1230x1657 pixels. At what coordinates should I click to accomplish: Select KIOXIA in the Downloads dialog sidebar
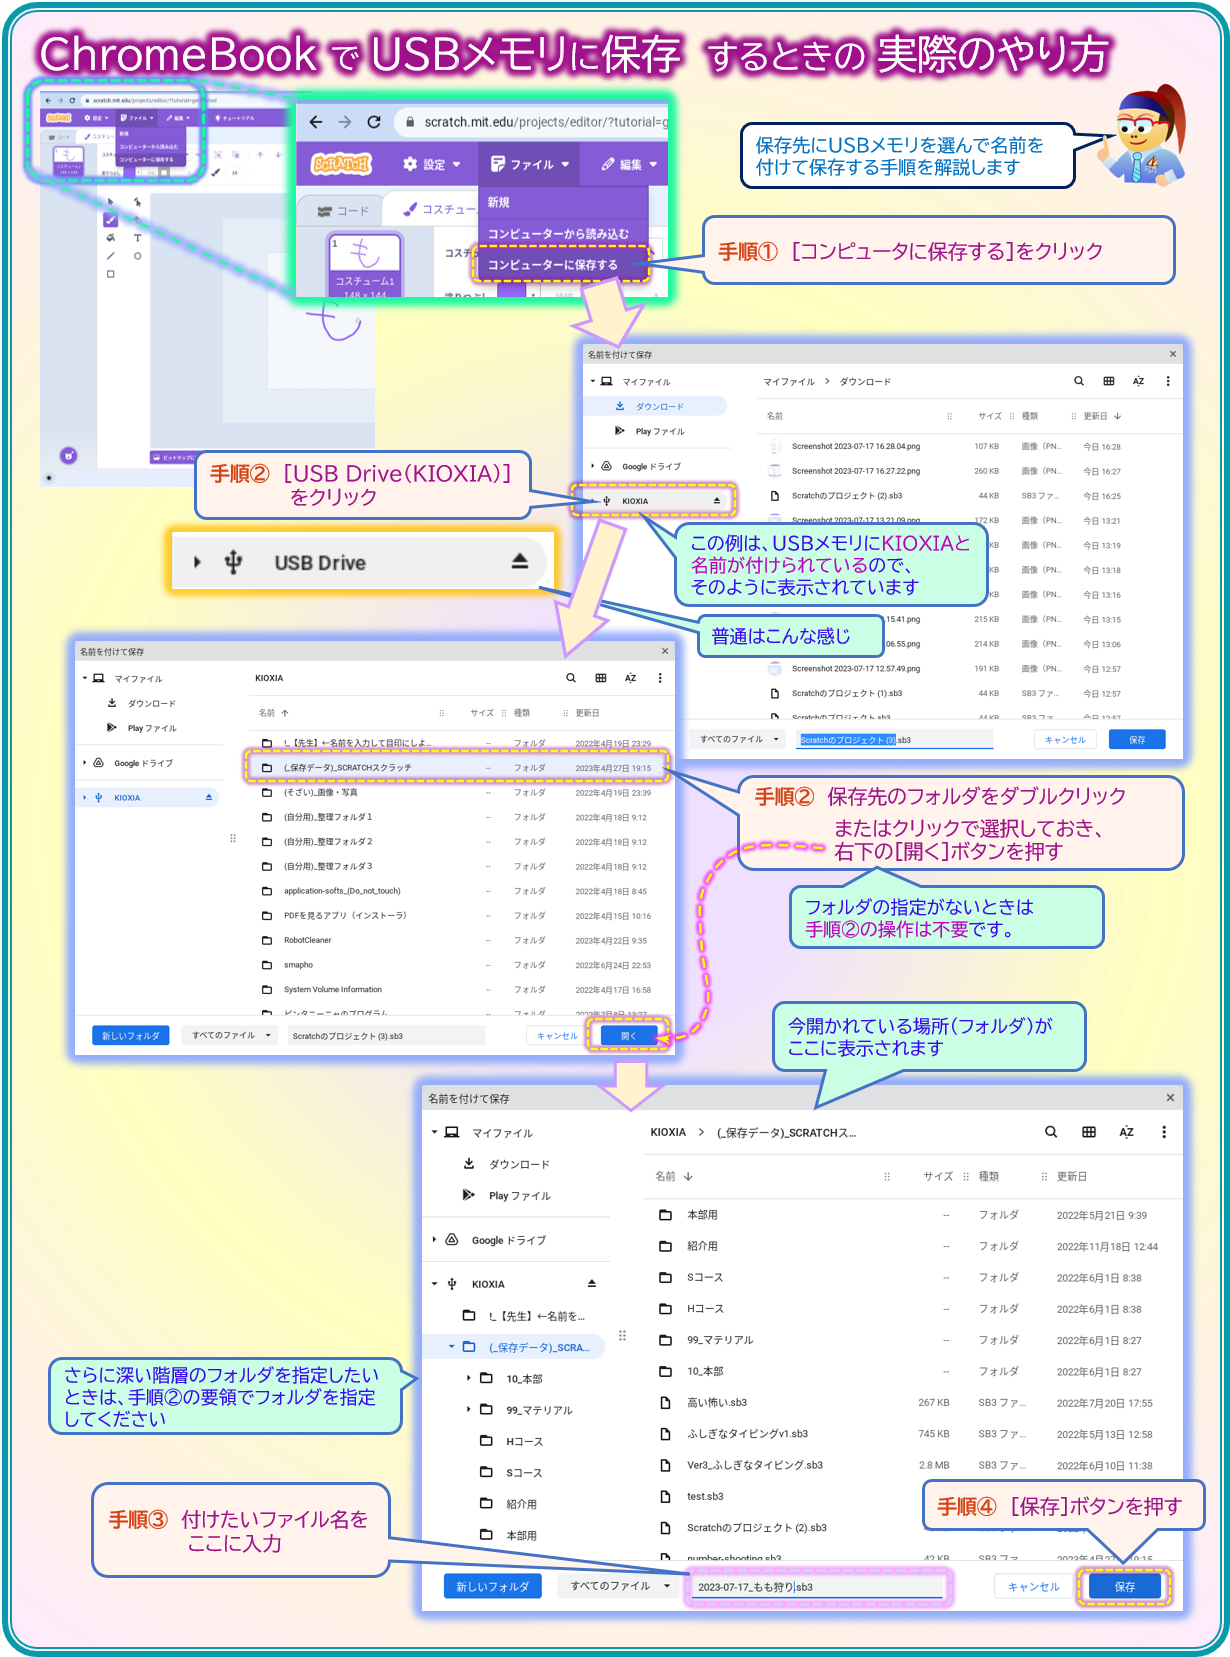click(655, 501)
